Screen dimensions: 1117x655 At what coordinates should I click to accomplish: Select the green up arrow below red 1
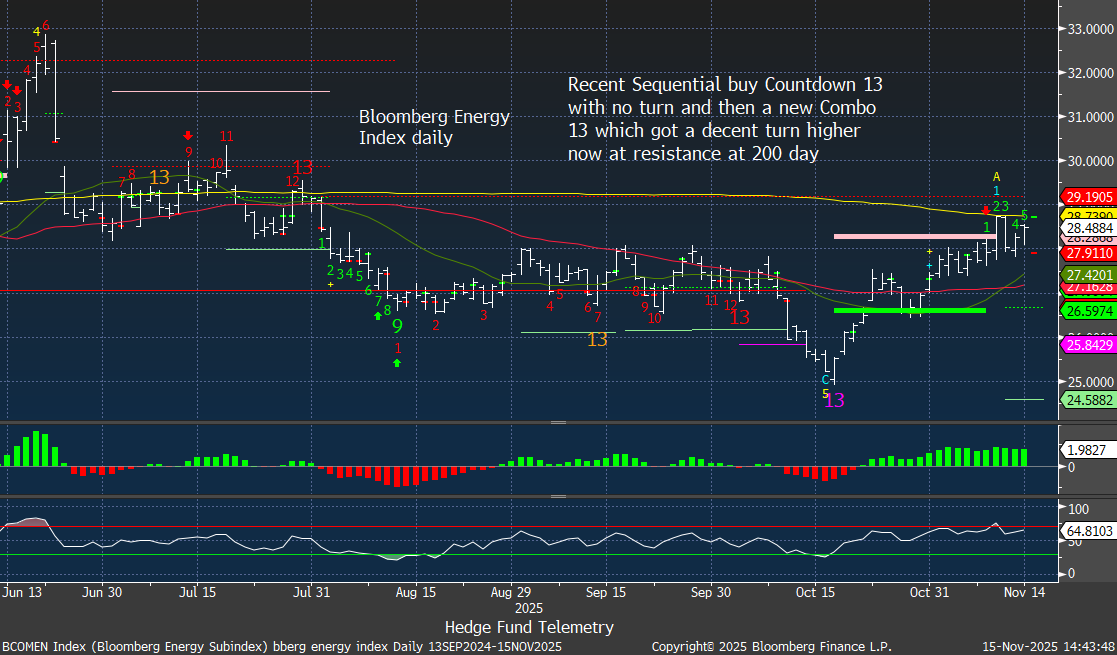(397, 363)
